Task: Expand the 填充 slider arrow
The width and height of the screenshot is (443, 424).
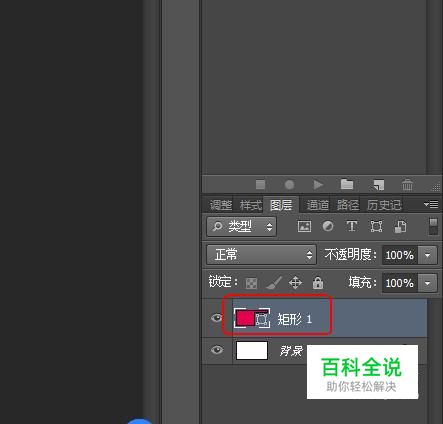Action: 428,283
